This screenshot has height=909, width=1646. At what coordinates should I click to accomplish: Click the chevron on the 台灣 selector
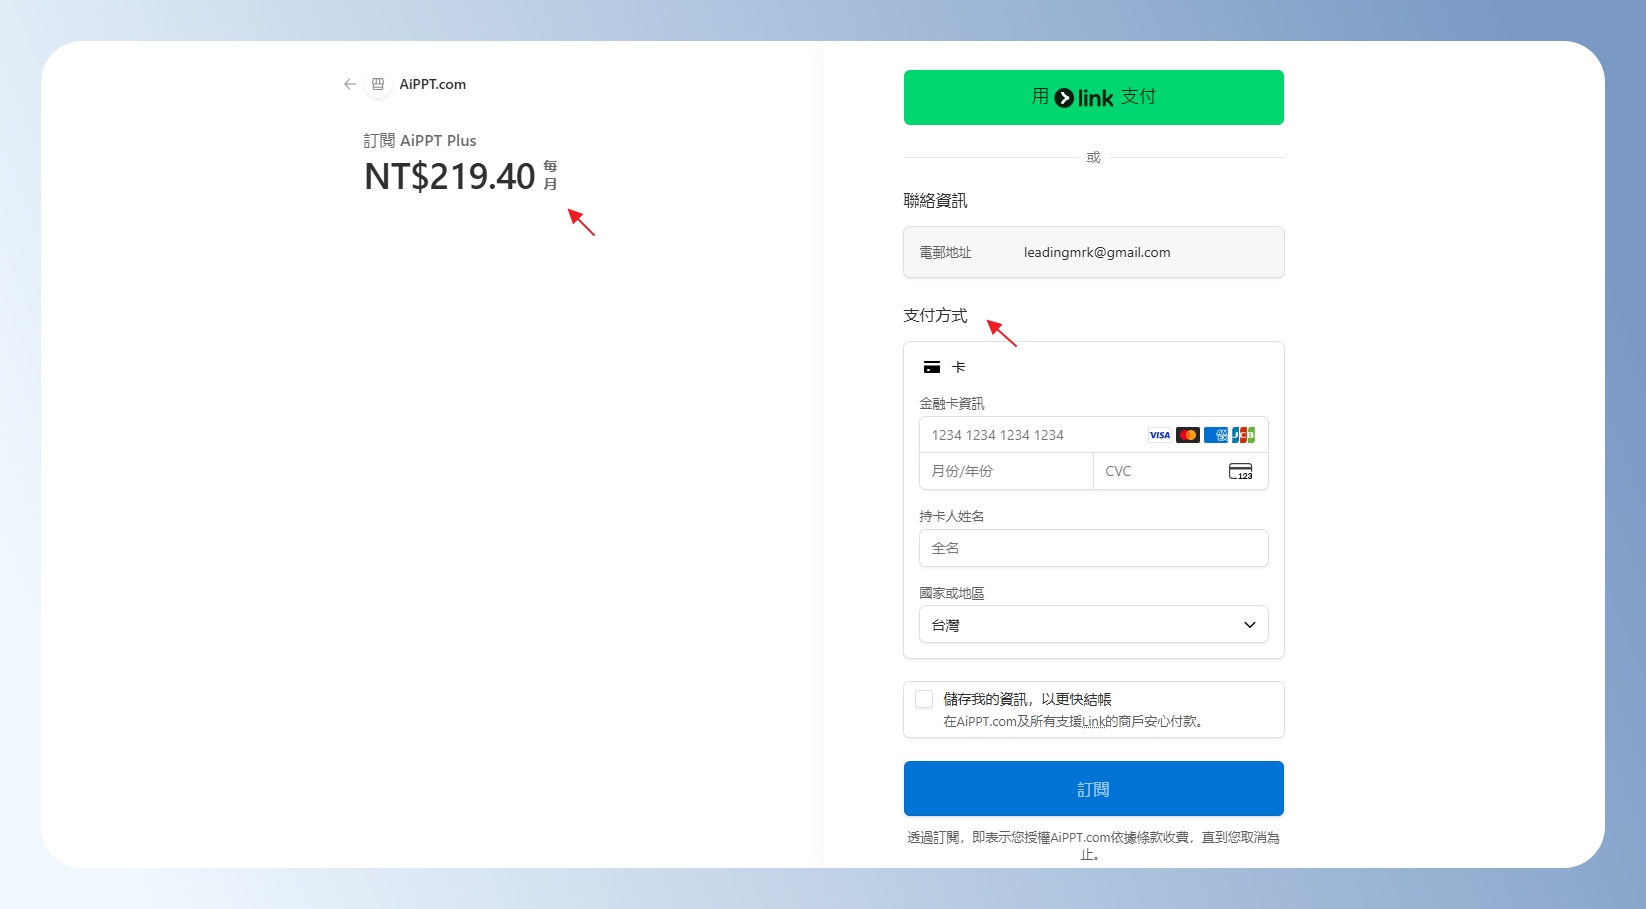[x=1249, y=625]
